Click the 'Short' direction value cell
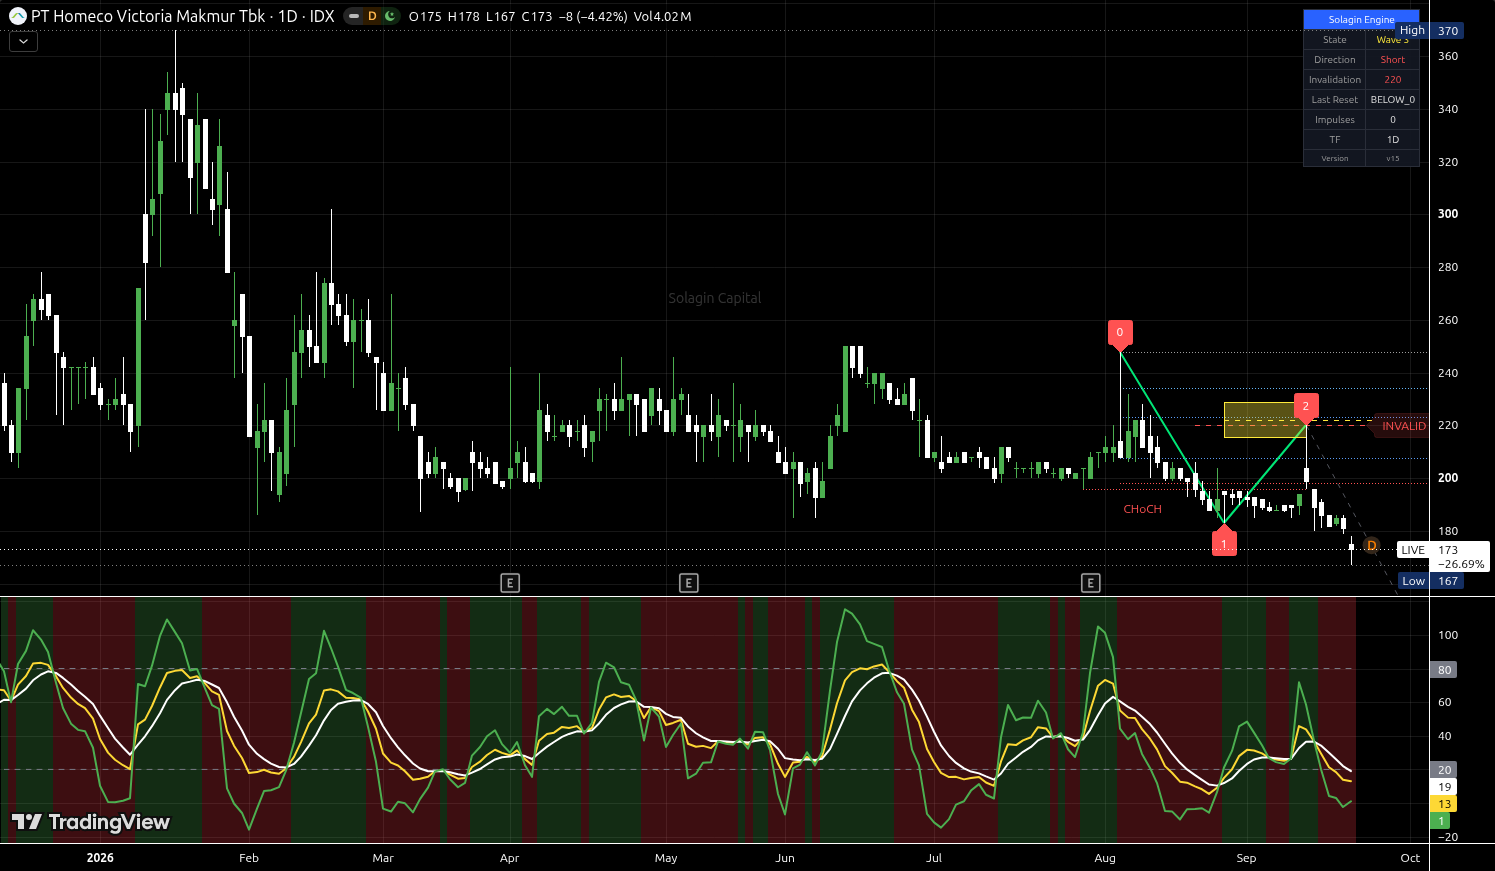 [1392, 60]
